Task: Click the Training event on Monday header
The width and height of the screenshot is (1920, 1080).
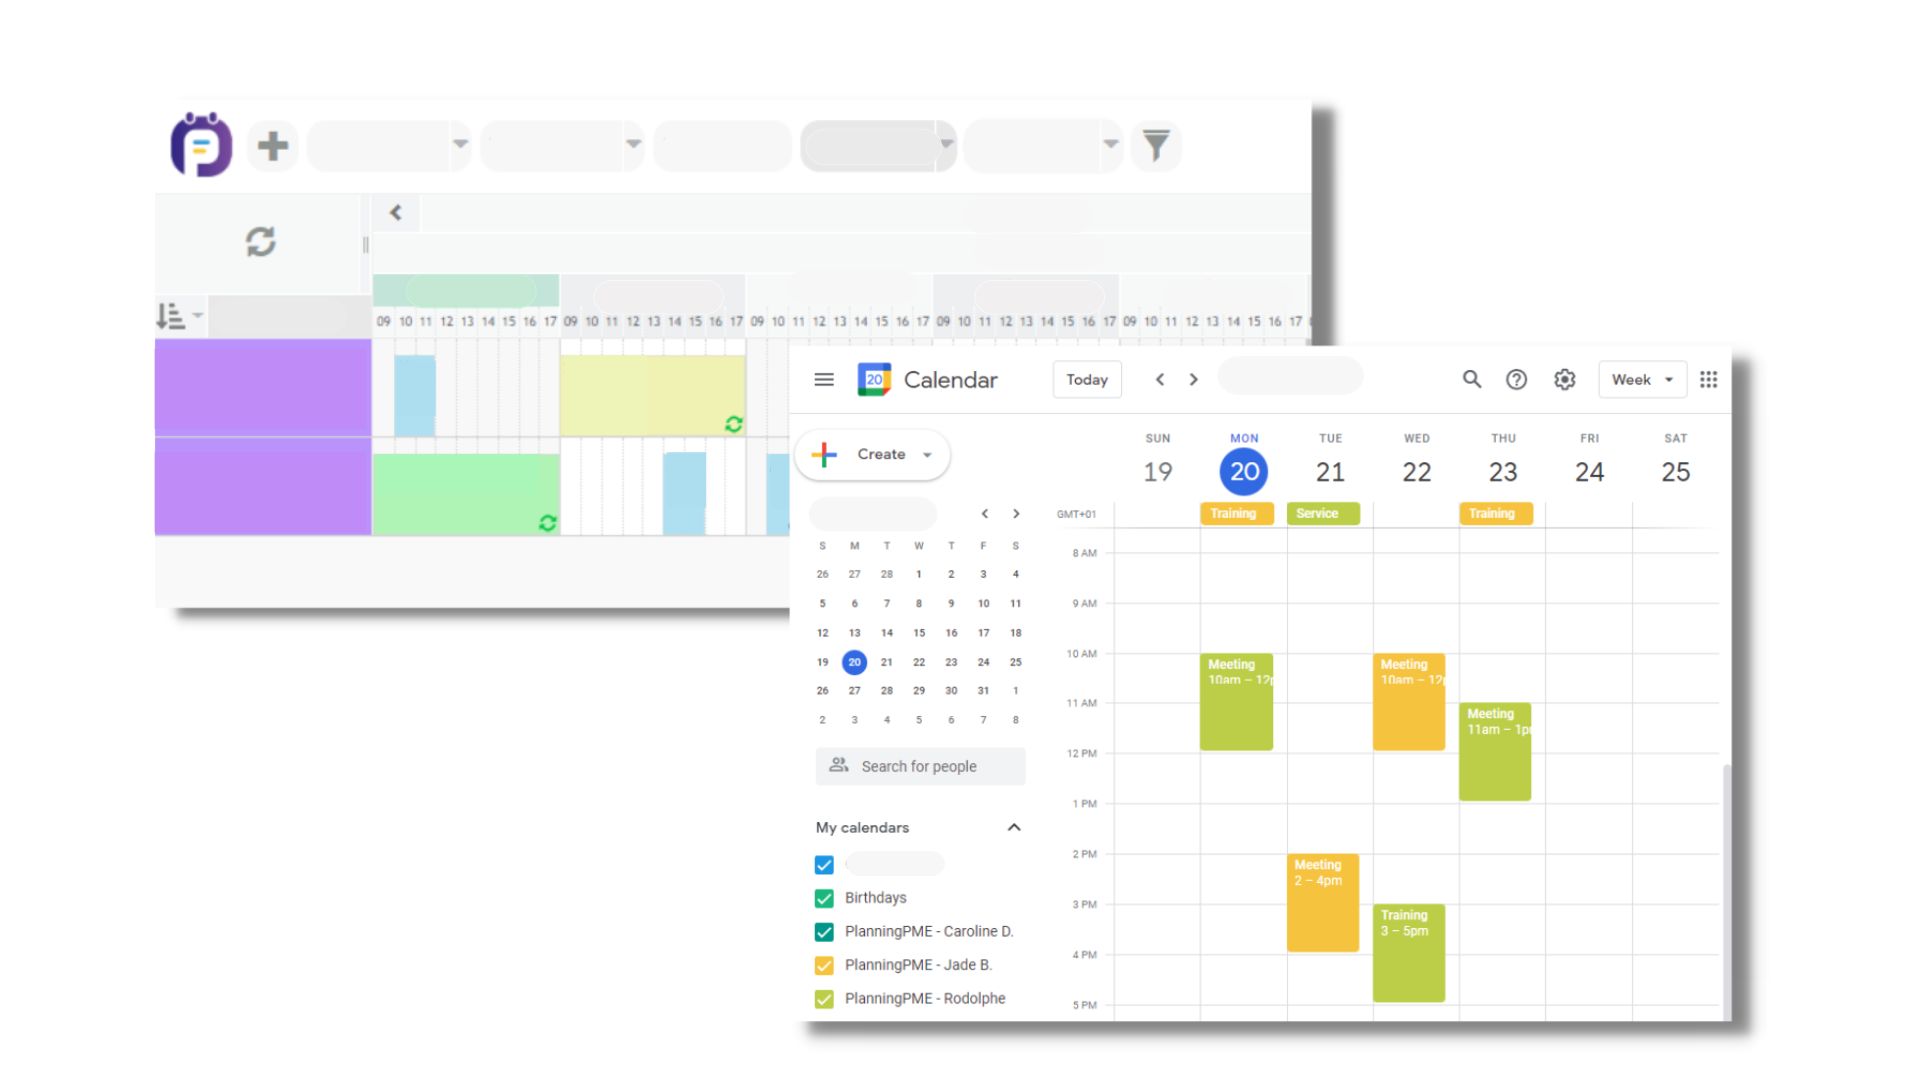Action: coord(1233,513)
